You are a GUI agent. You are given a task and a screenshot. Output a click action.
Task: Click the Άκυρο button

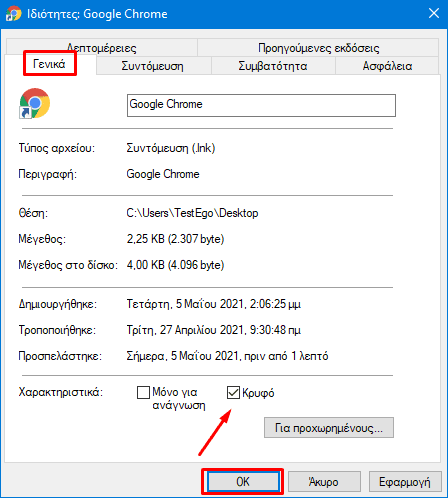point(324,482)
